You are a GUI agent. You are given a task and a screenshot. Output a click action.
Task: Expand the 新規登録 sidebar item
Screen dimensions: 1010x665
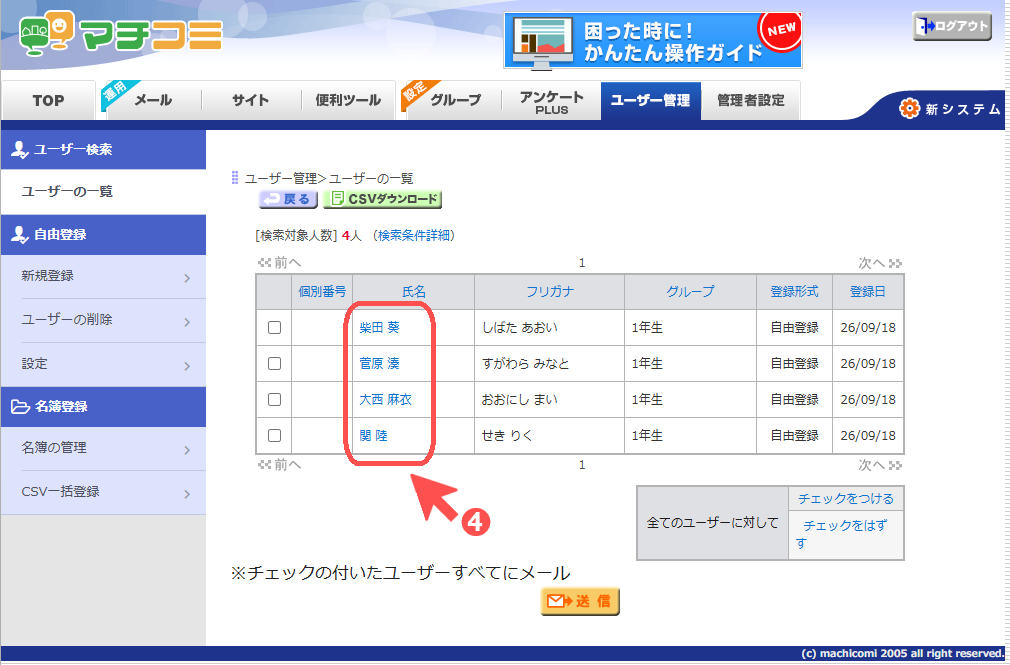[104, 276]
